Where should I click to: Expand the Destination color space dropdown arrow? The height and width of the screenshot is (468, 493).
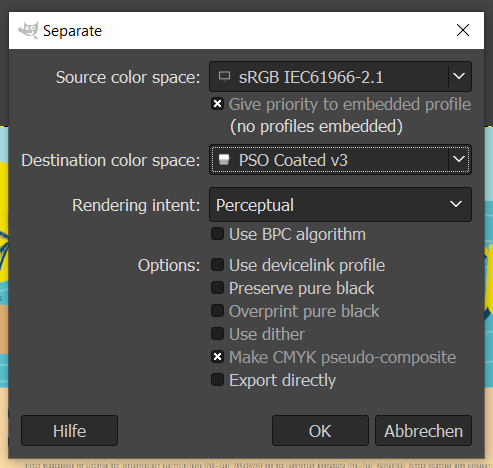pyautogui.click(x=459, y=159)
